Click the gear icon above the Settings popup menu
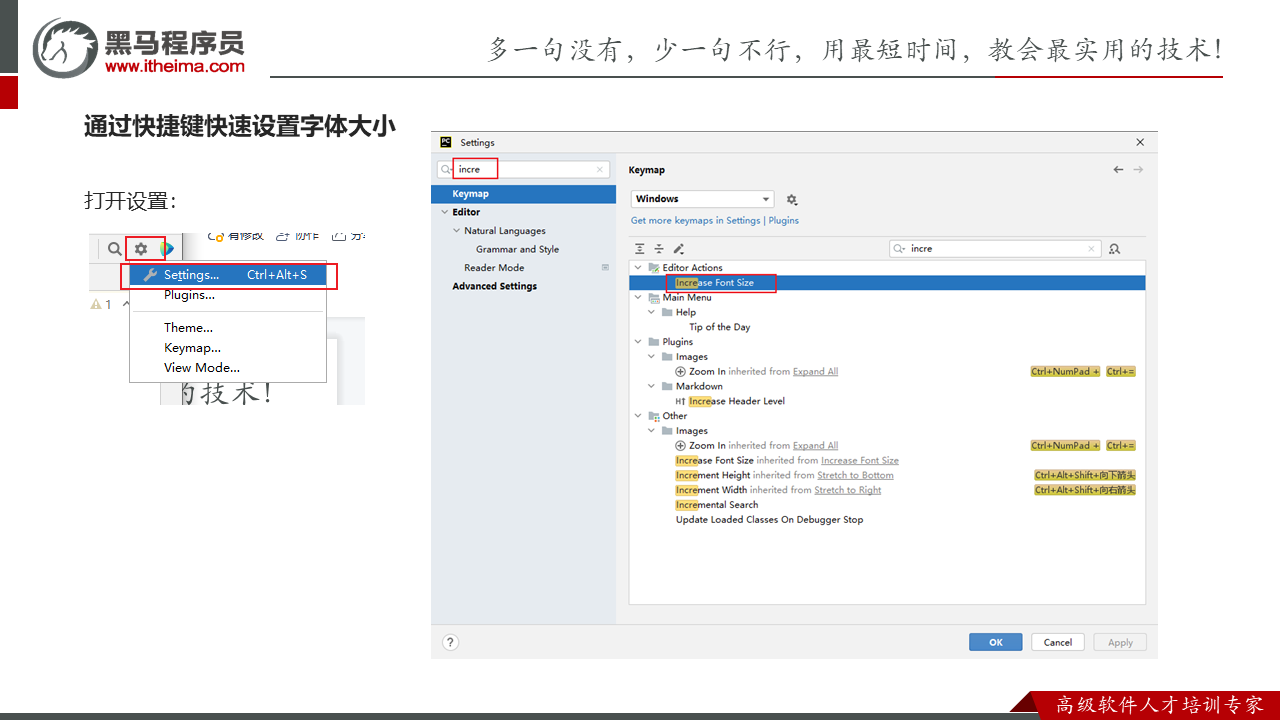This screenshot has width=1280, height=720. coord(141,248)
